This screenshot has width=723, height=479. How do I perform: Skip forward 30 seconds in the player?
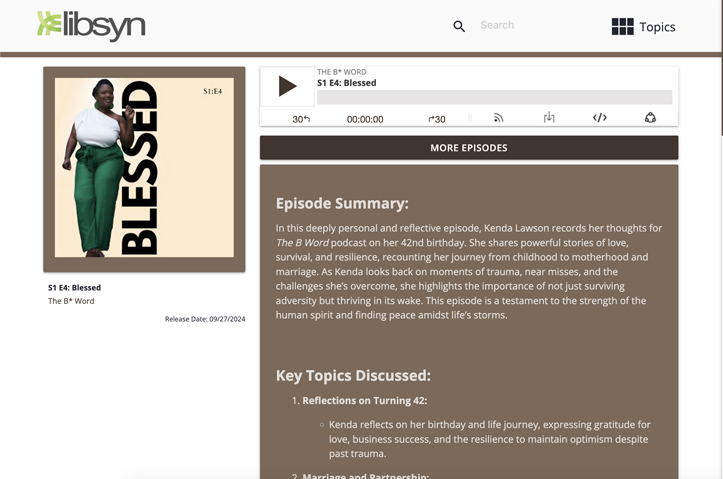(437, 119)
